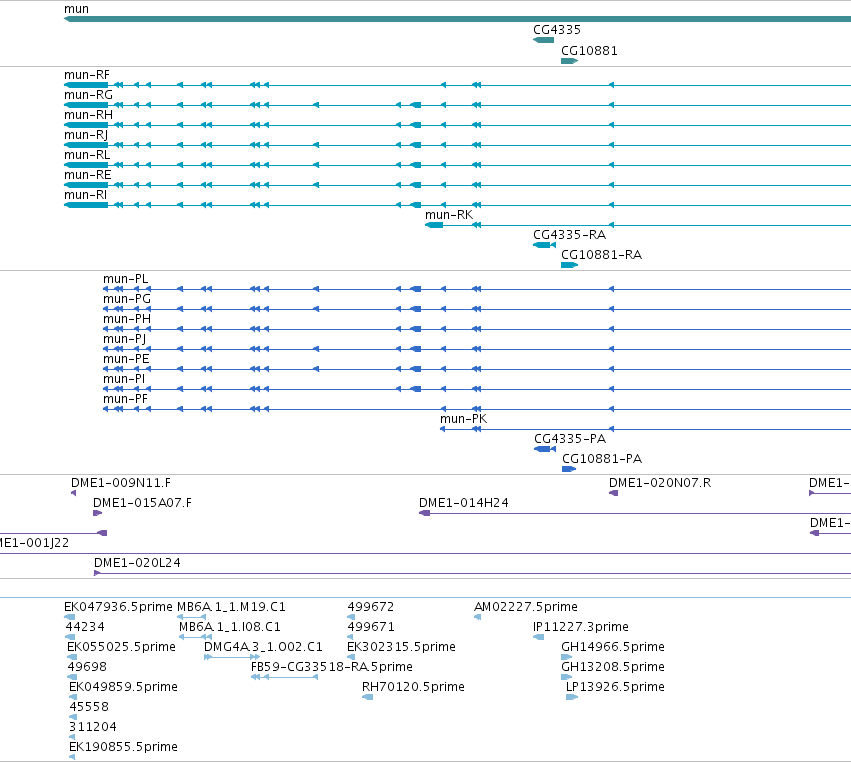851x762 pixels.
Task: Click the CG10881-PA coding glyph
Action: [x=569, y=469]
